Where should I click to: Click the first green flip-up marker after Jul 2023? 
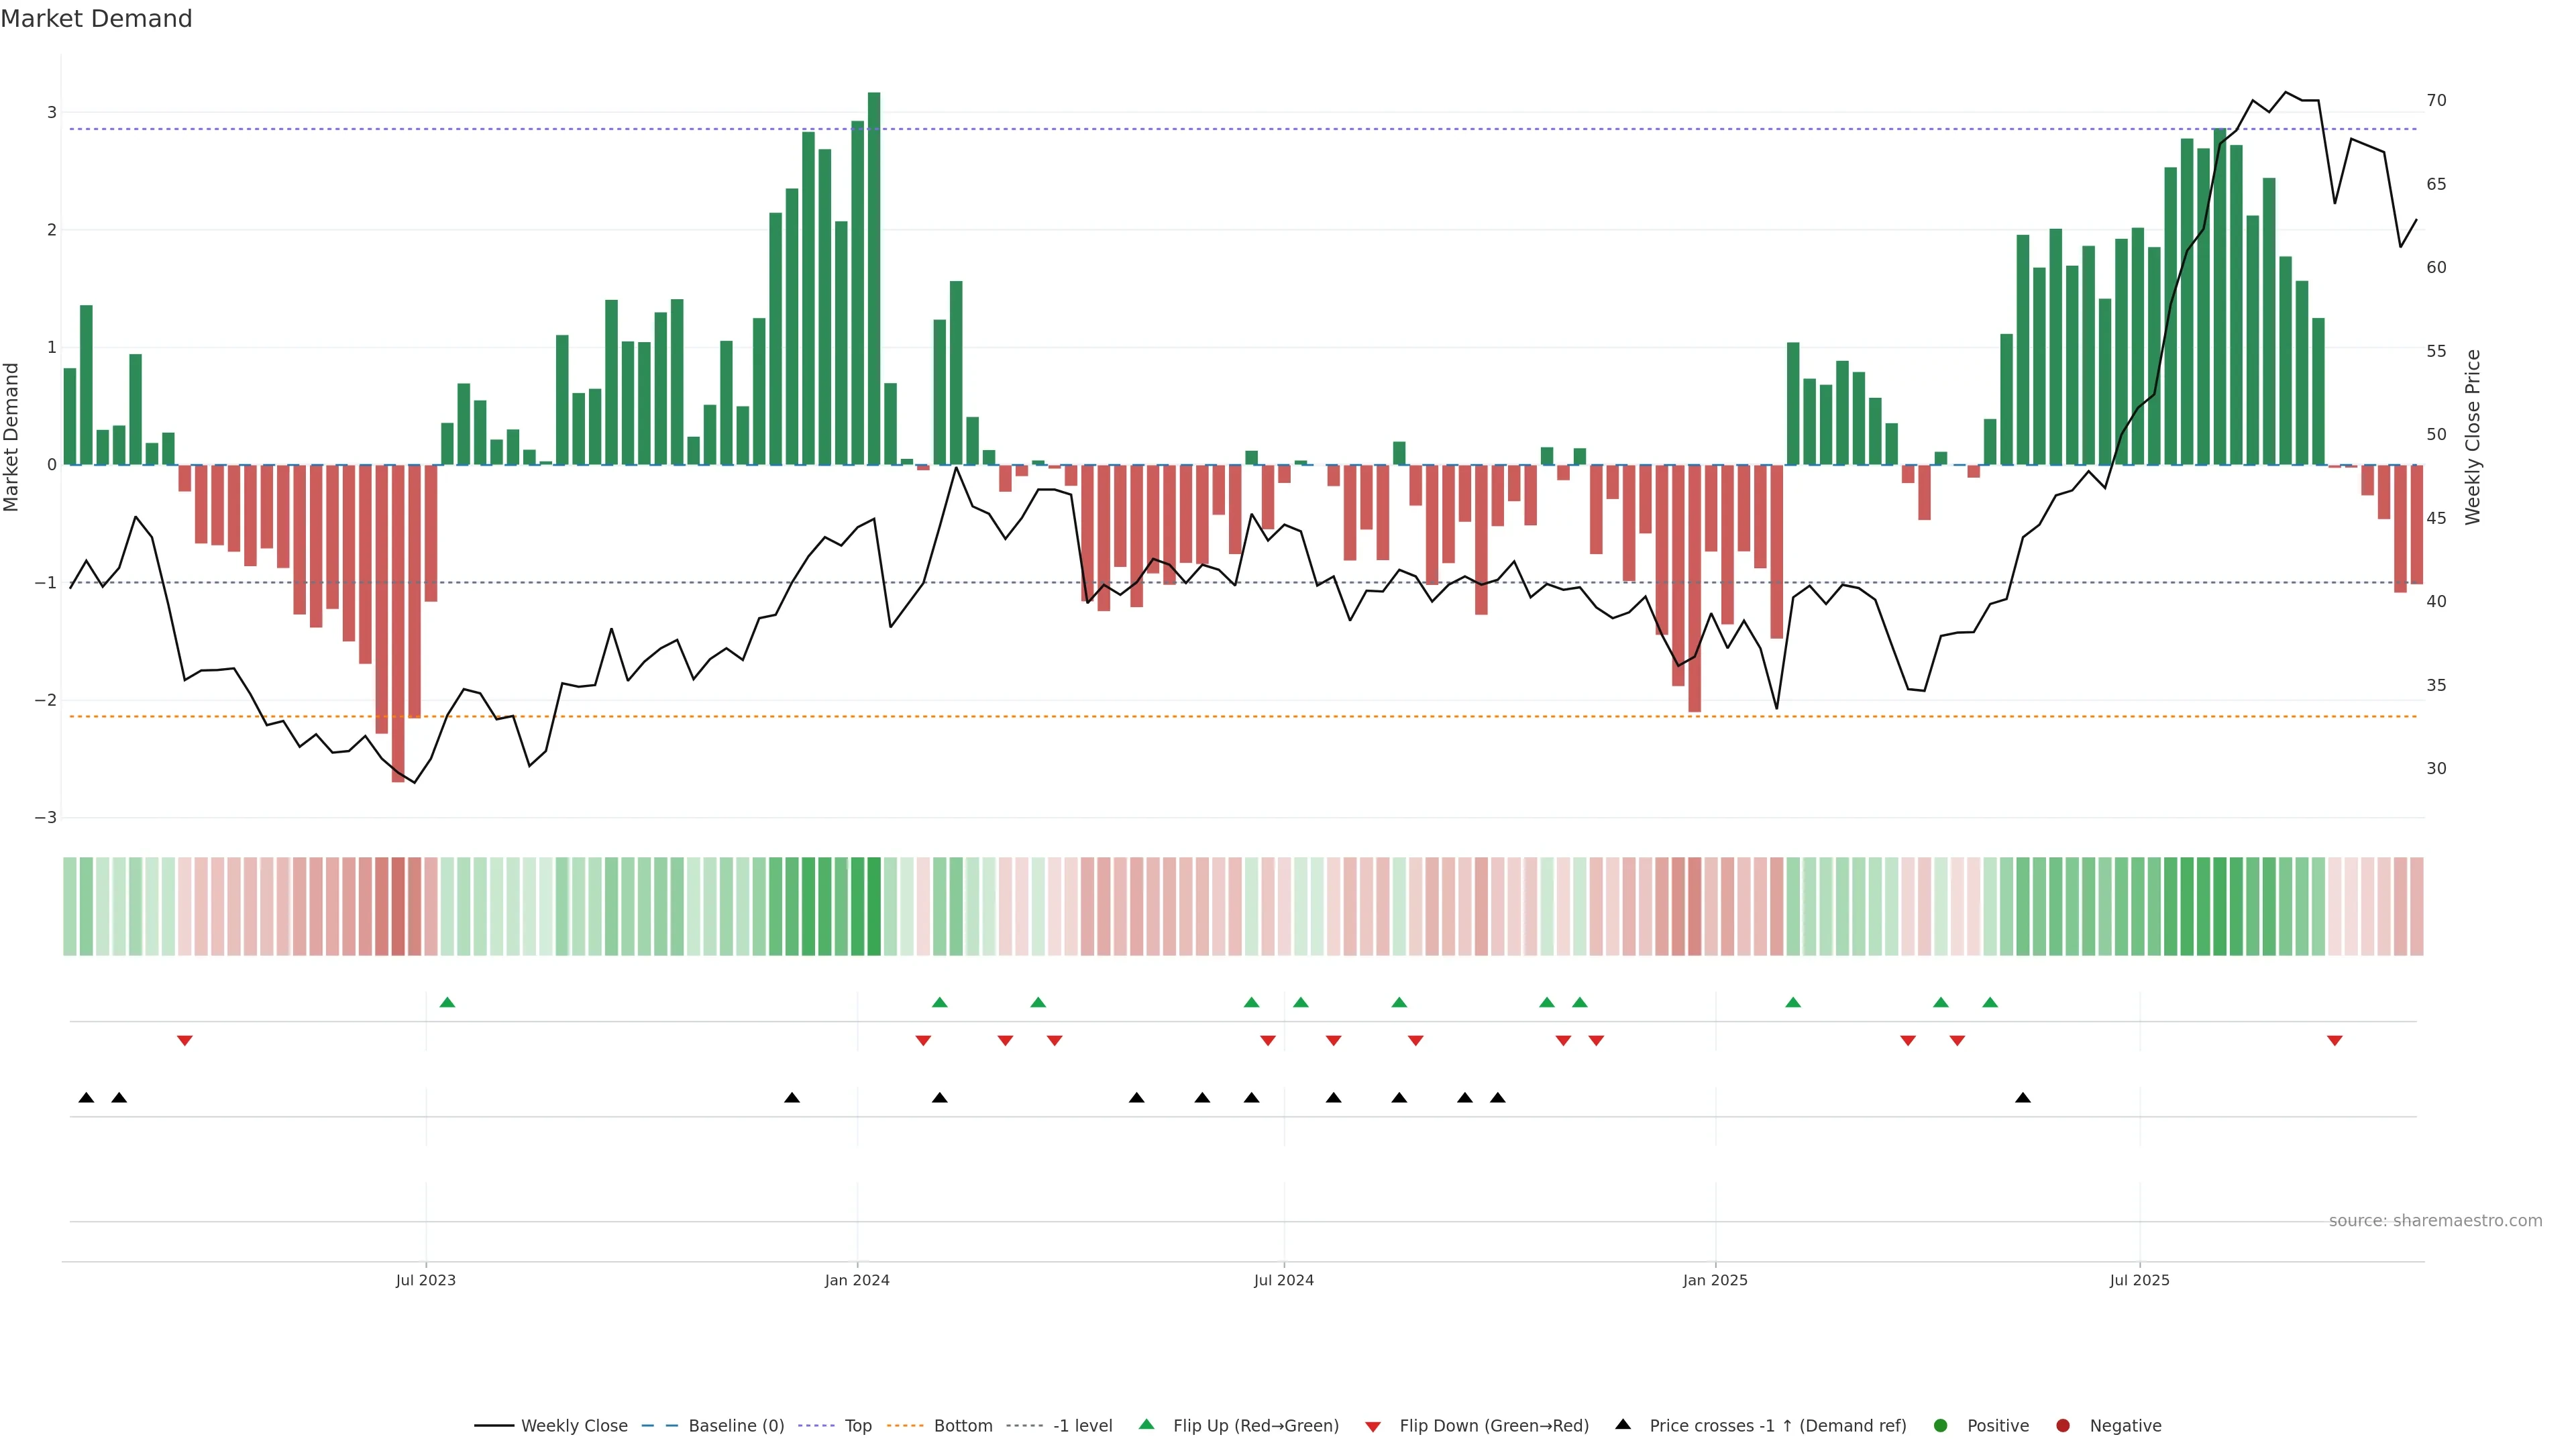(x=447, y=1003)
